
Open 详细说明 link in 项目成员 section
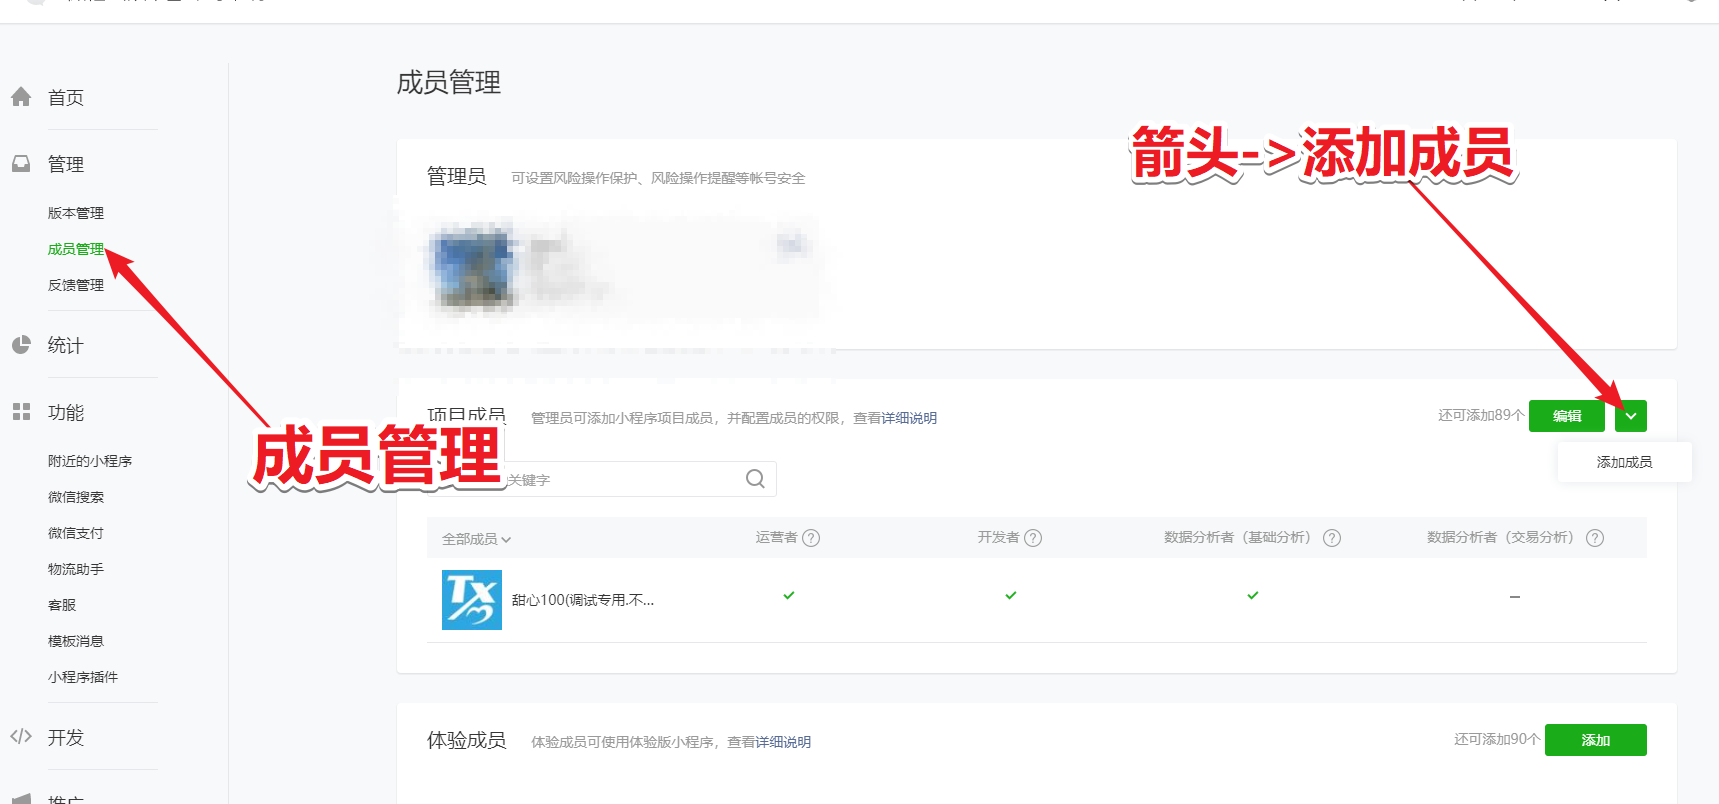[909, 418]
